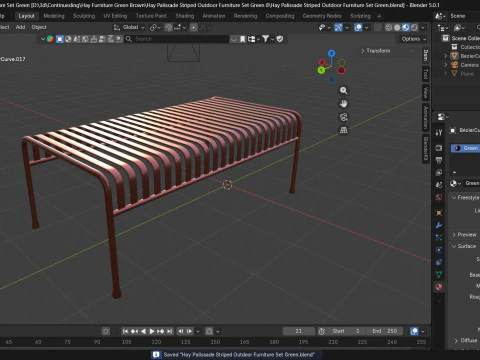480x360 pixels.
Task: Toggle viewport gizmos display button
Action: point(338,28)
